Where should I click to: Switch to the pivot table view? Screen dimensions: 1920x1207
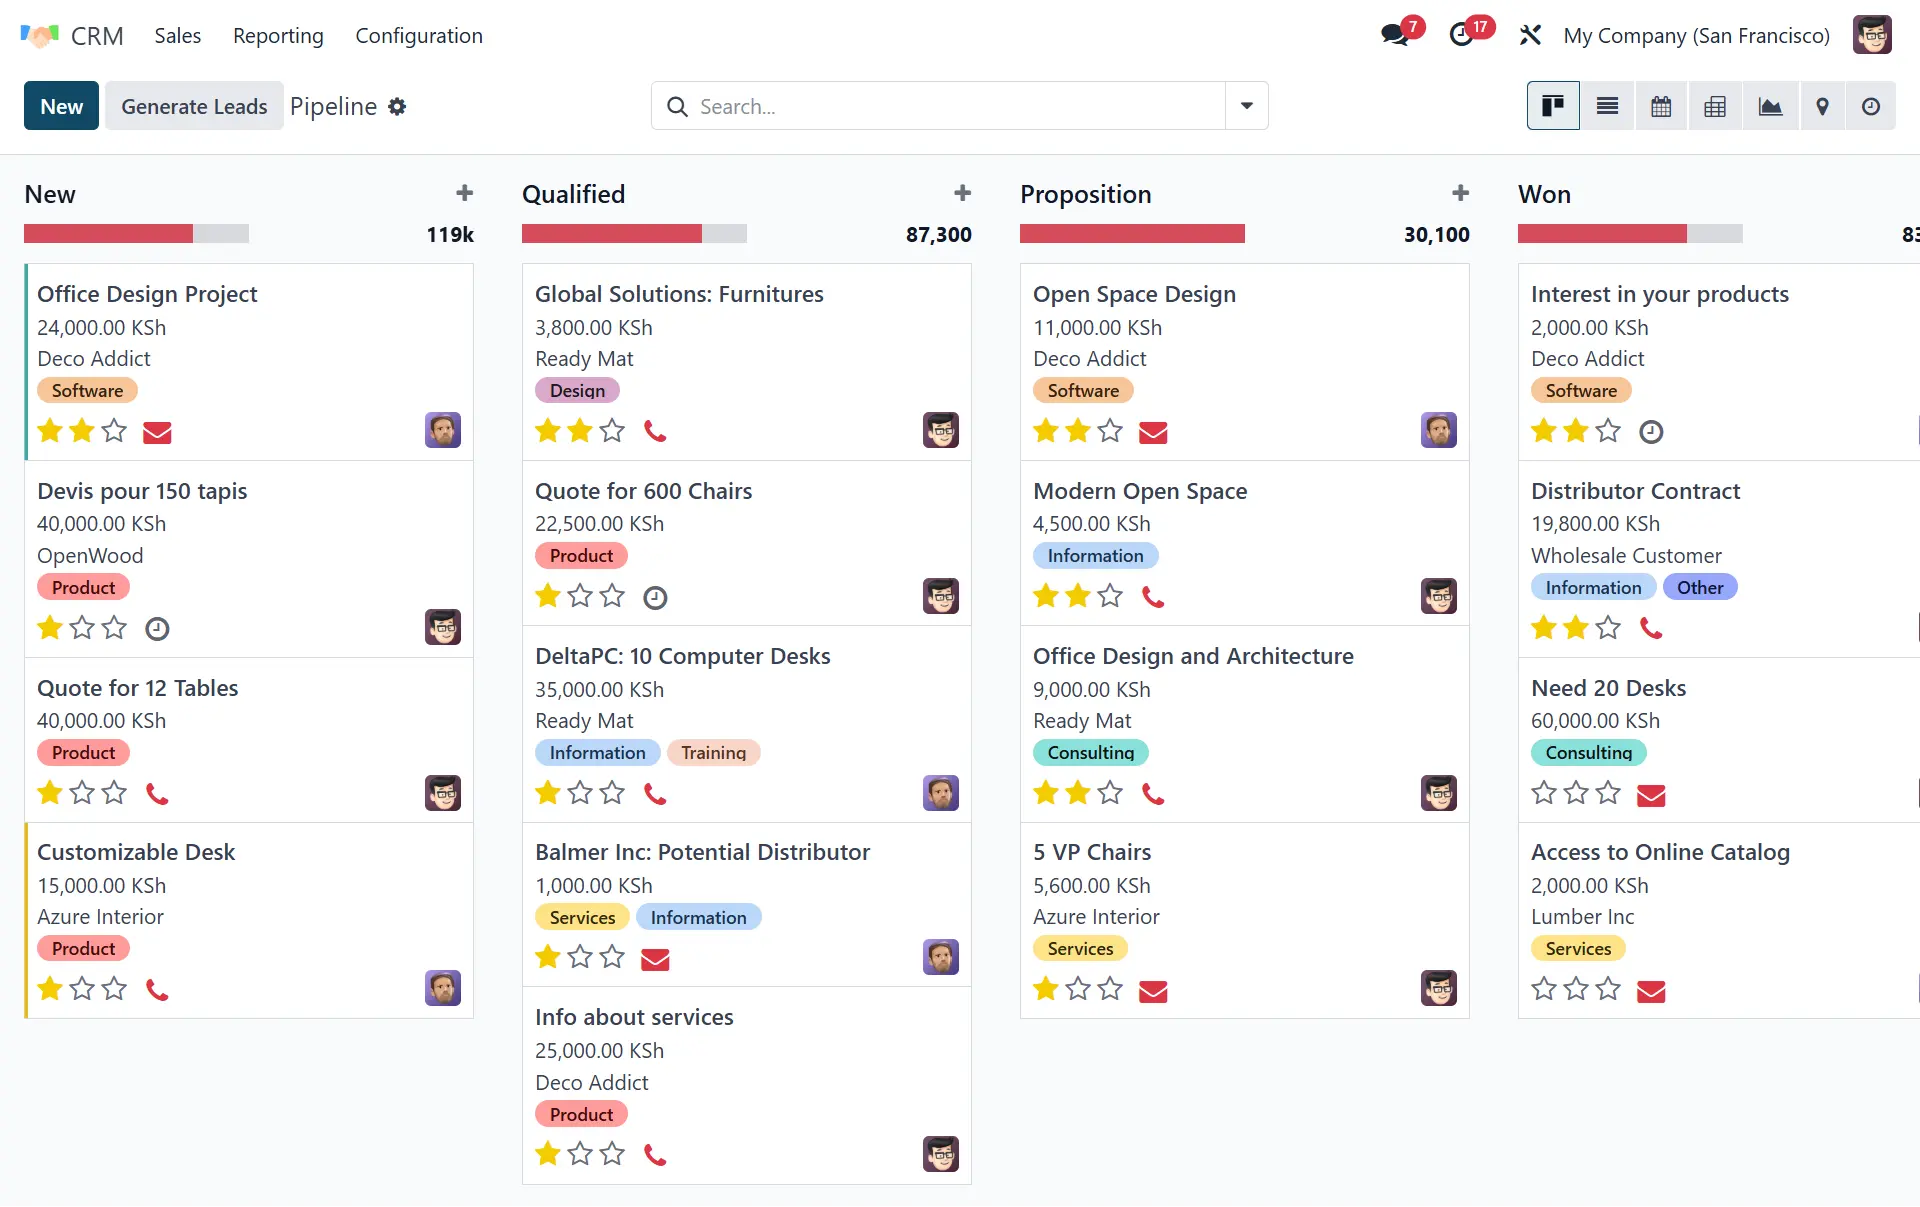(x=1715, y=106)
